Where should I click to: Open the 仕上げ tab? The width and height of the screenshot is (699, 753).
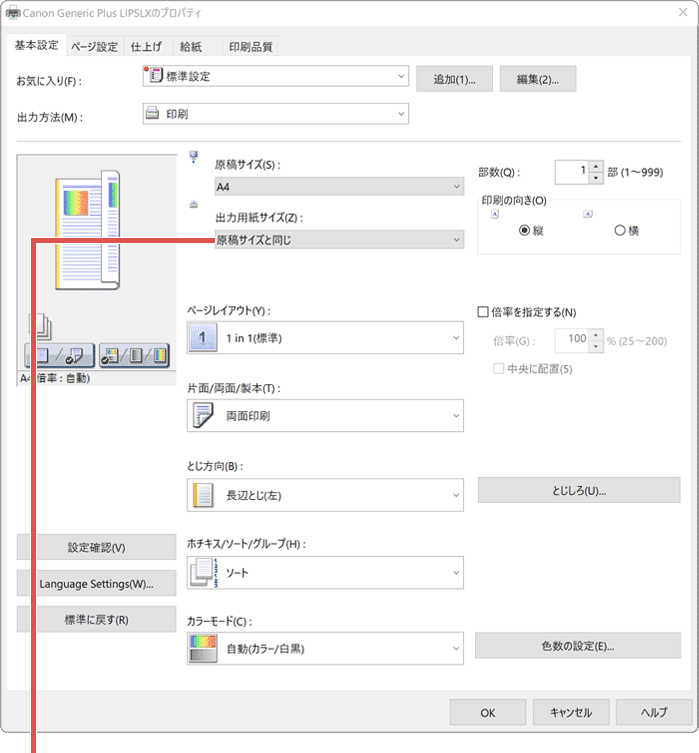(146, 47)
